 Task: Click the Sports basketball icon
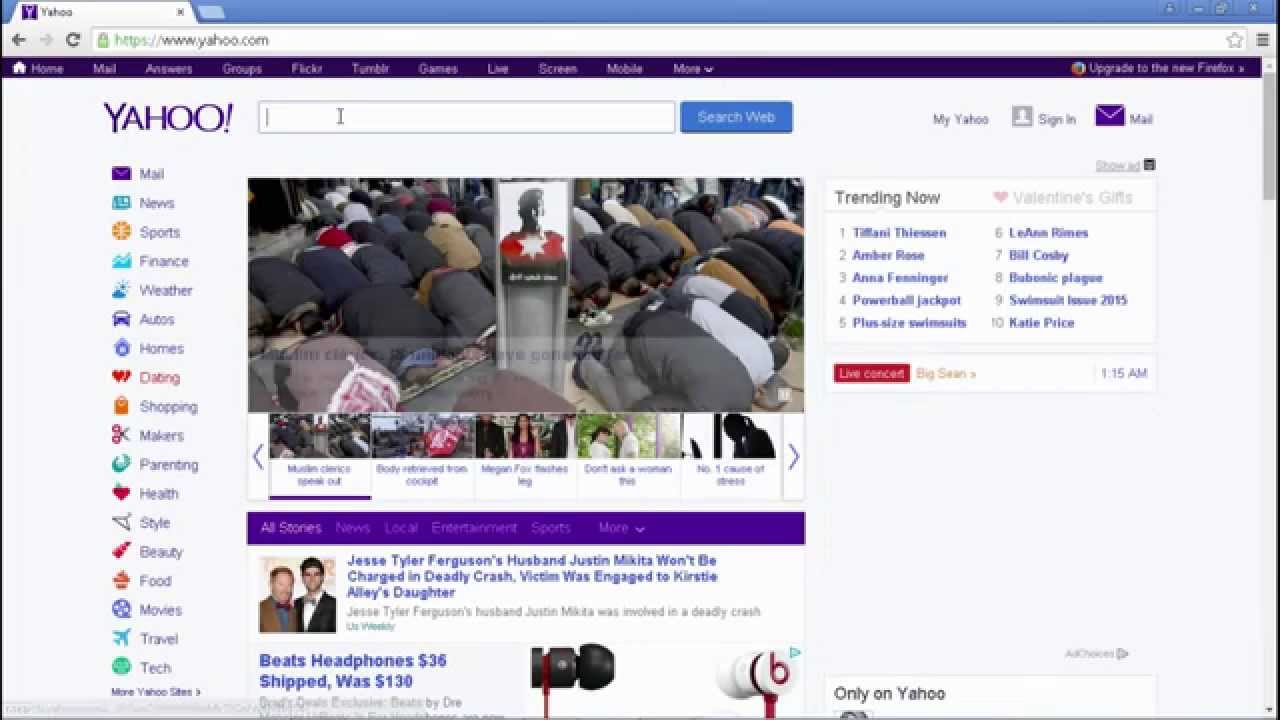tap(121, 232)
